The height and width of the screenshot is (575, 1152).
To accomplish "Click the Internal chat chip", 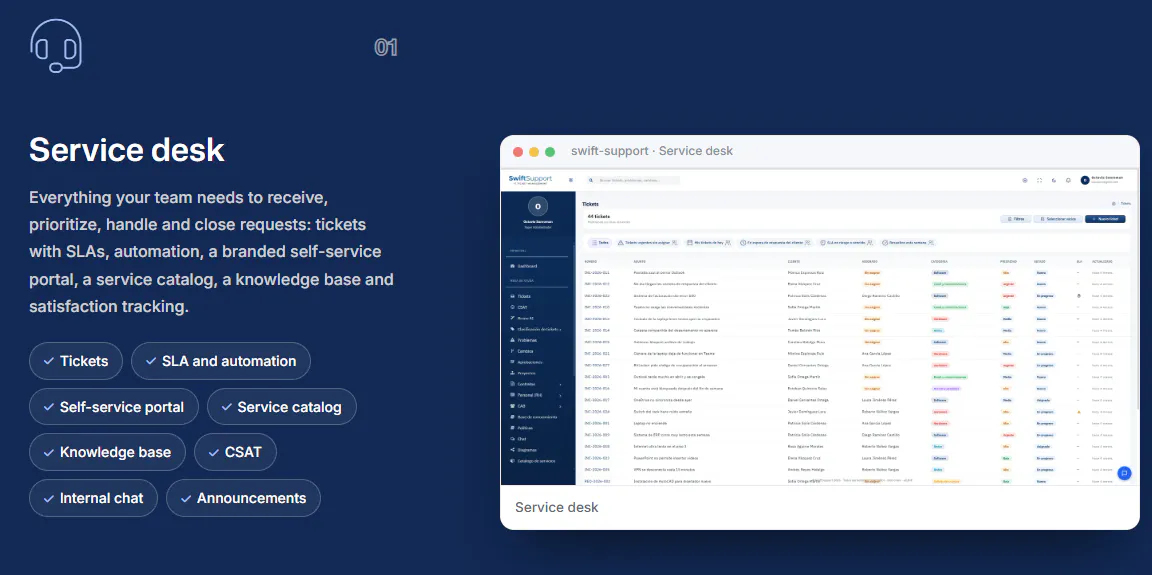I will click(93, 498).
